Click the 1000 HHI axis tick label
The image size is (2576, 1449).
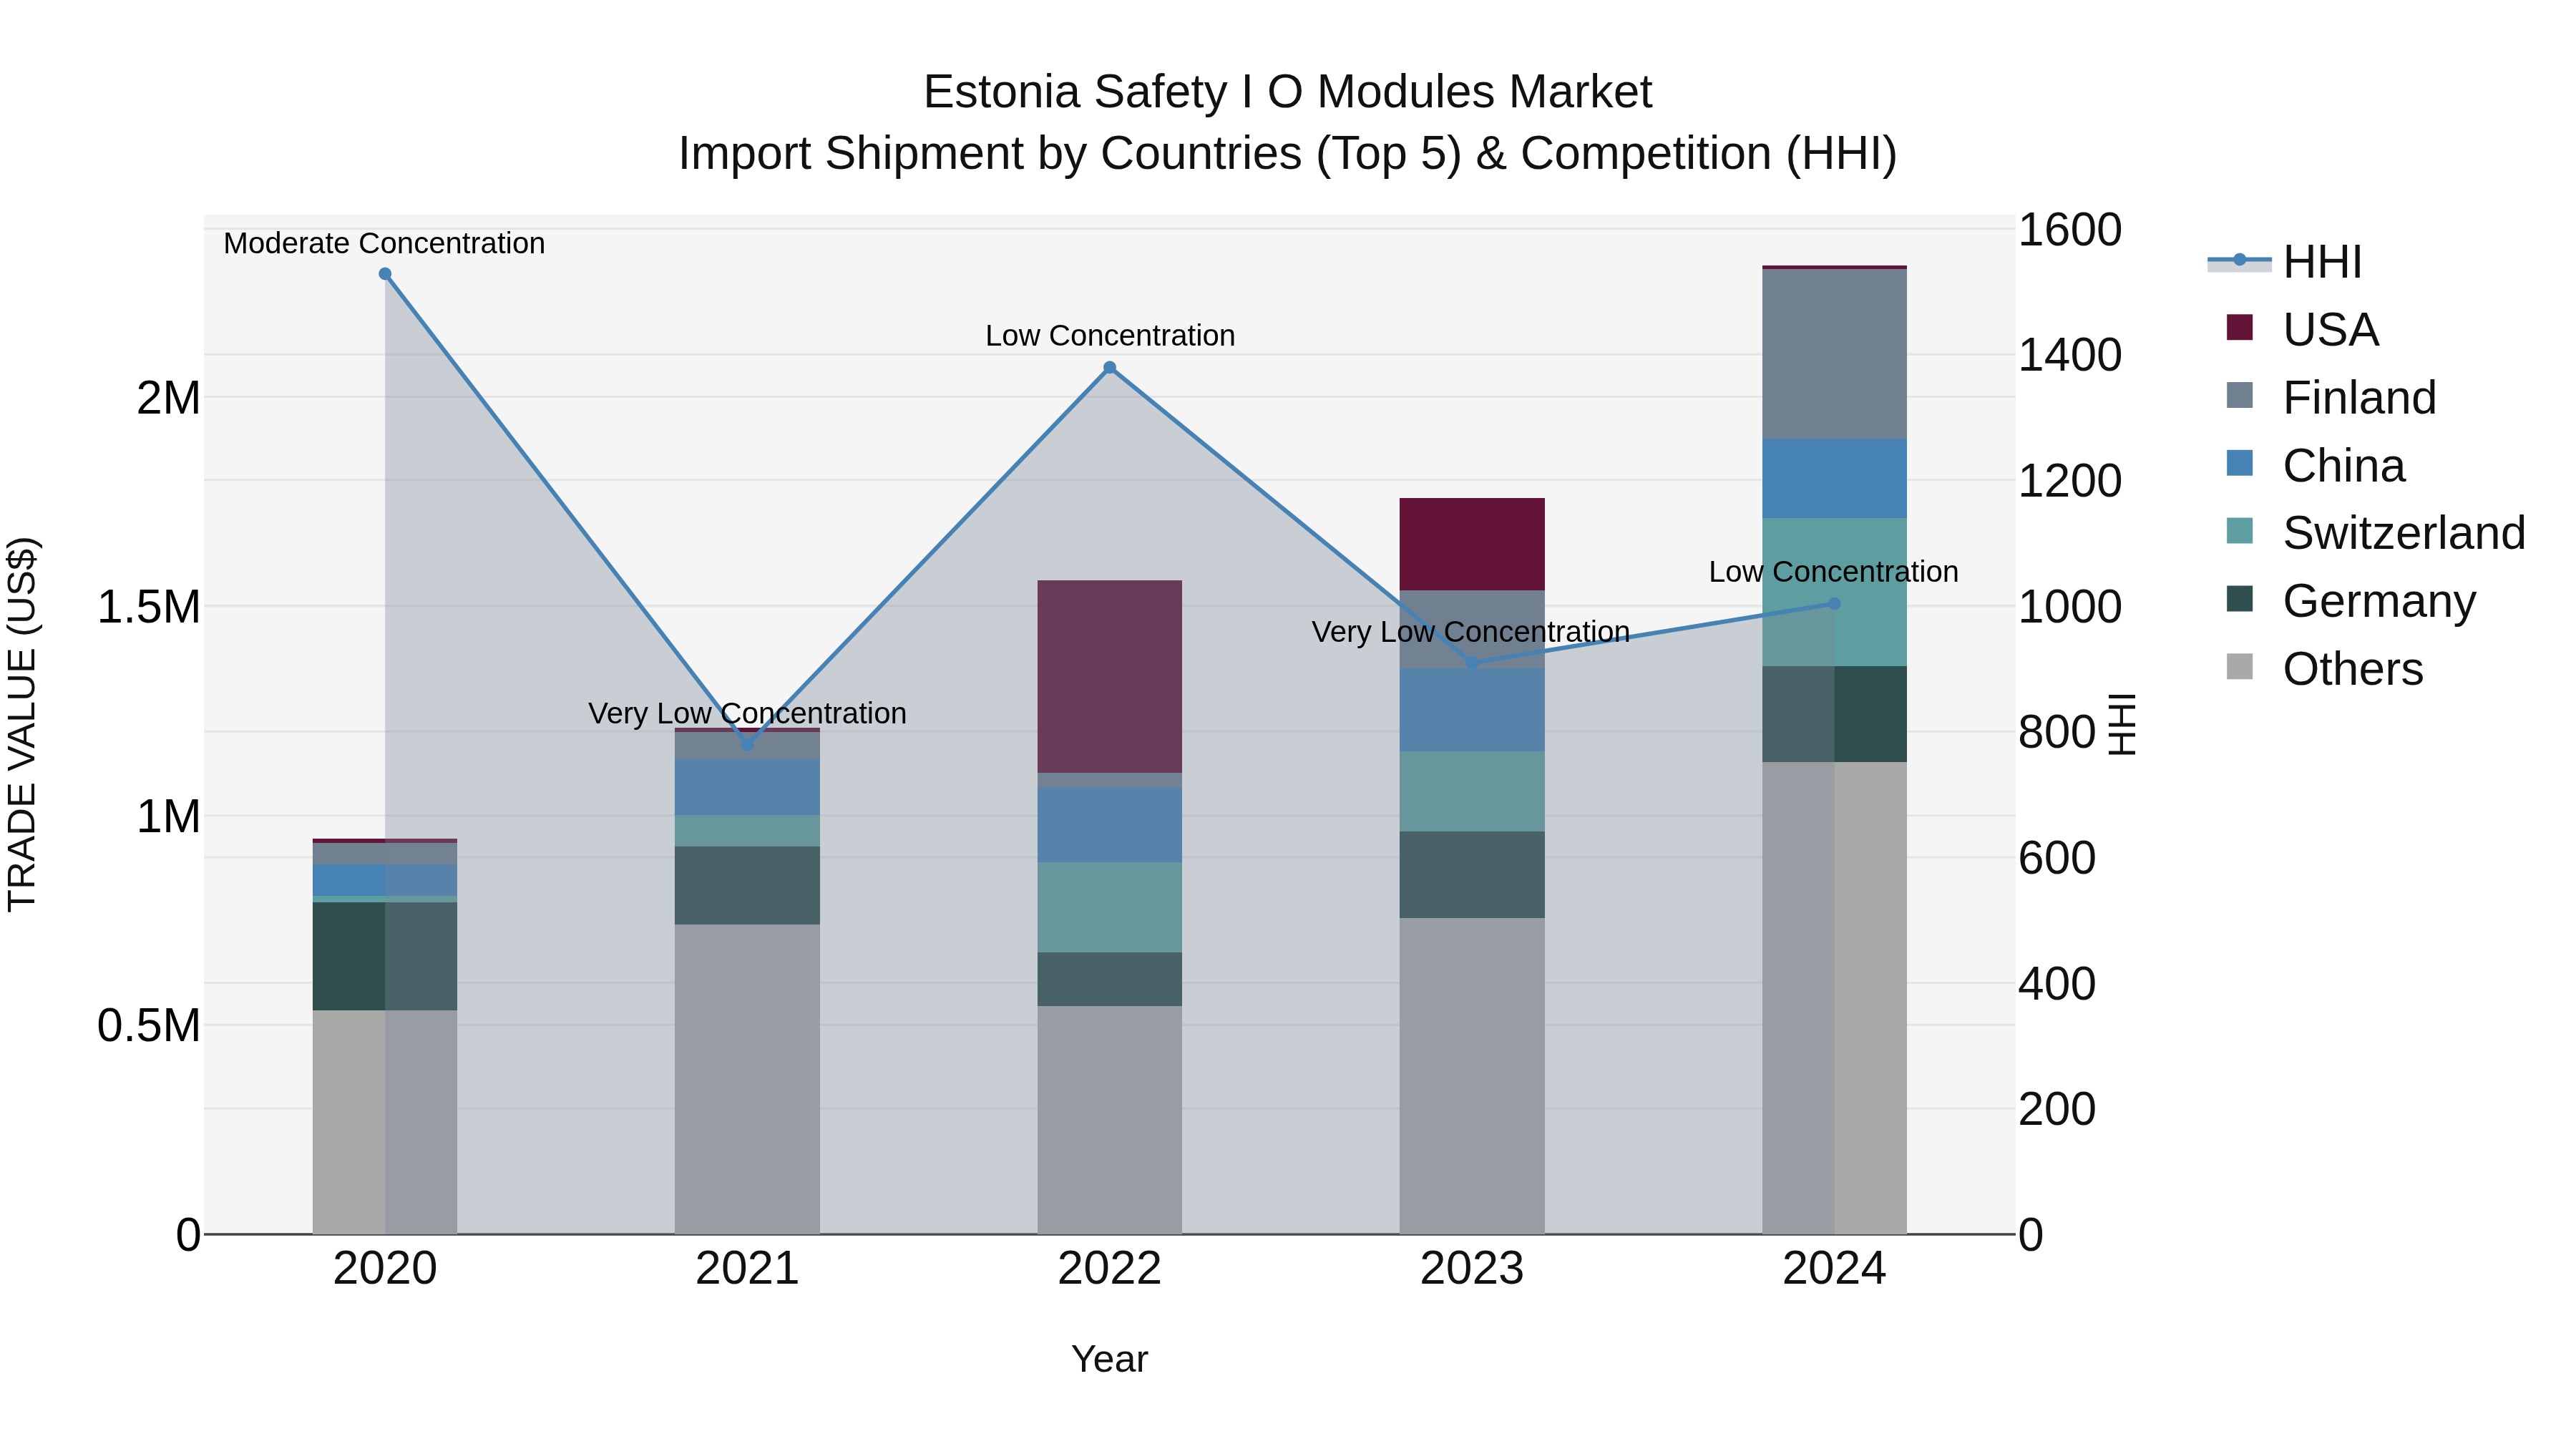[2070, 607]
